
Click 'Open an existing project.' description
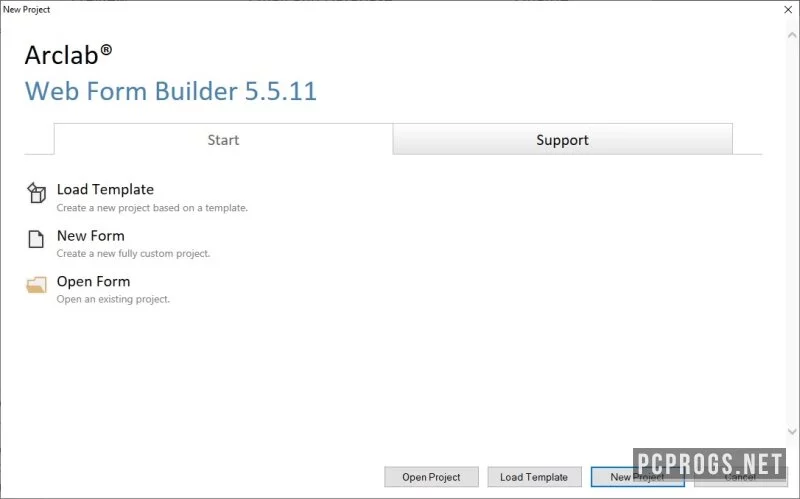point(113,299)
